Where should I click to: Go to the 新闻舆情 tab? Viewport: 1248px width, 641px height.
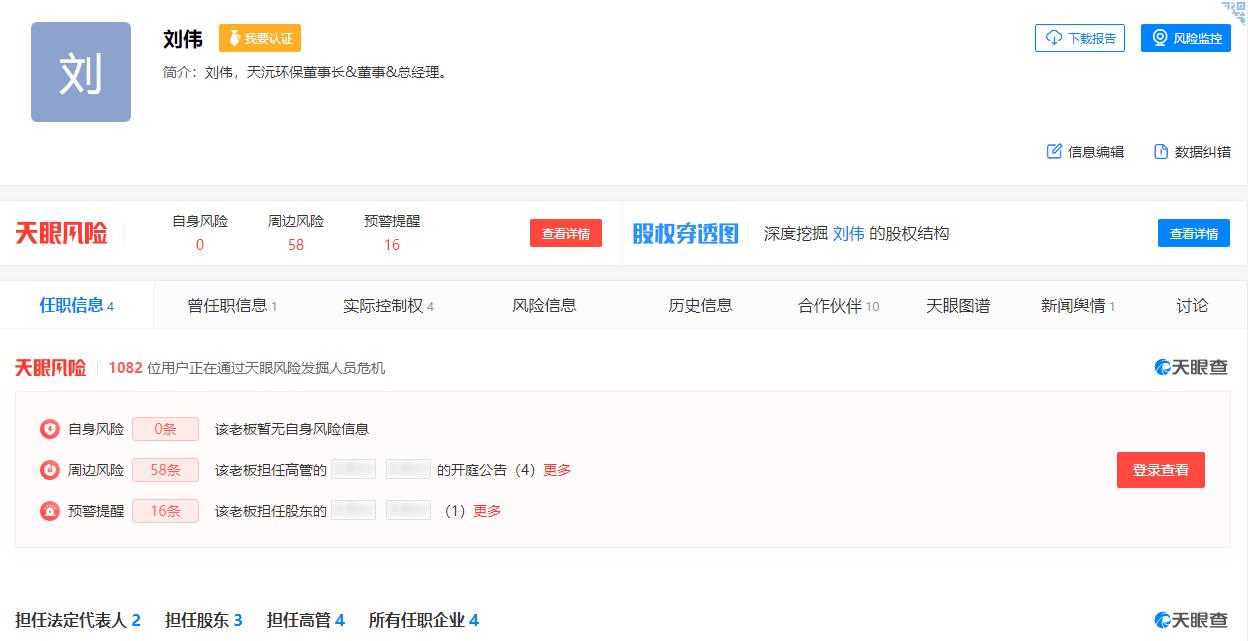coord(1077,306)
